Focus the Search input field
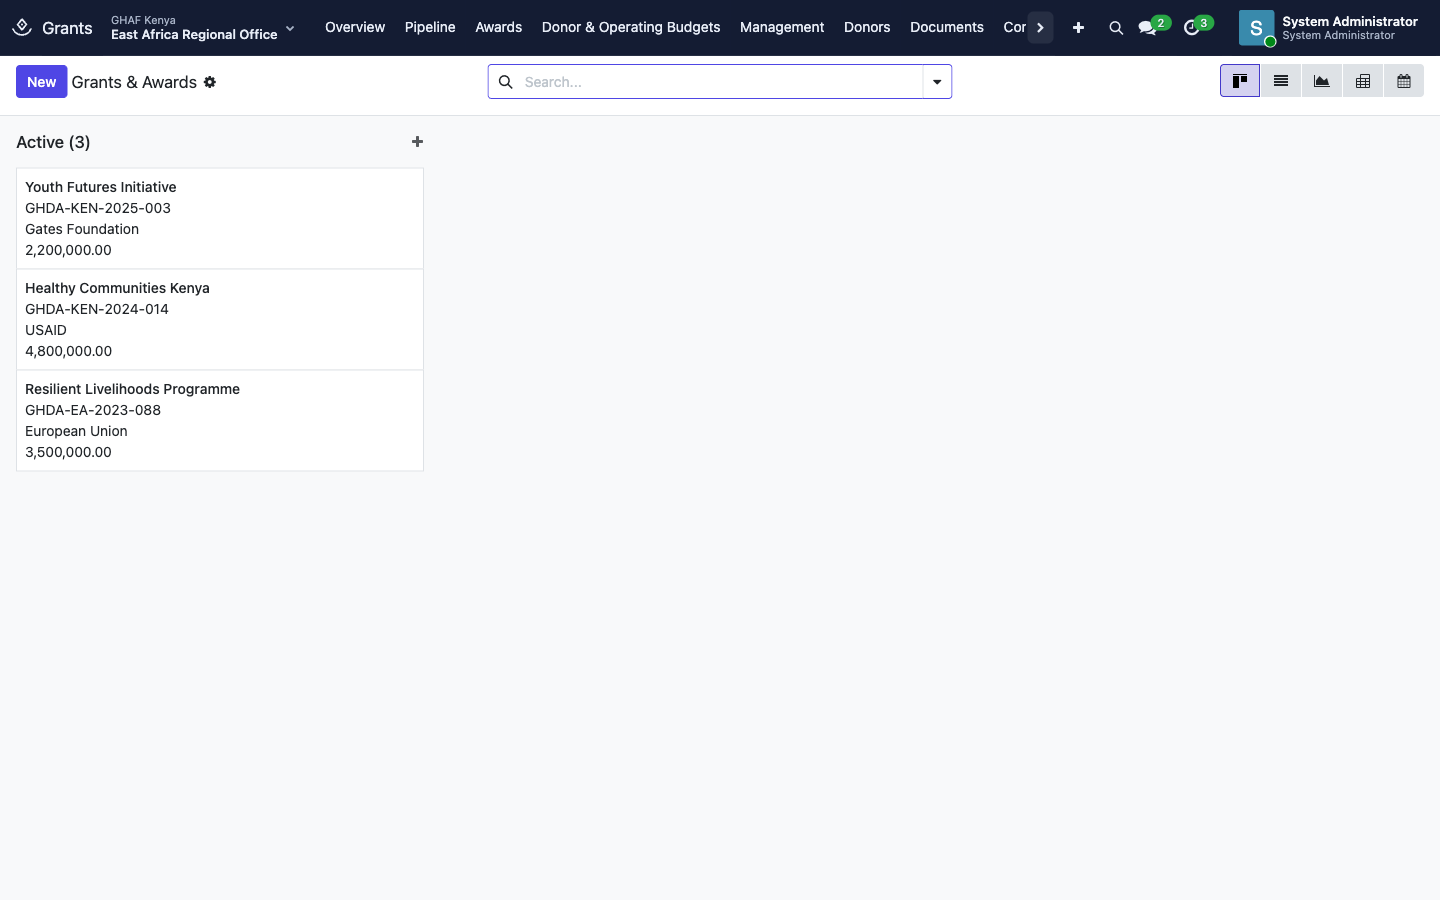Viewport: 1440px width, 900px height. pos(719,82)
